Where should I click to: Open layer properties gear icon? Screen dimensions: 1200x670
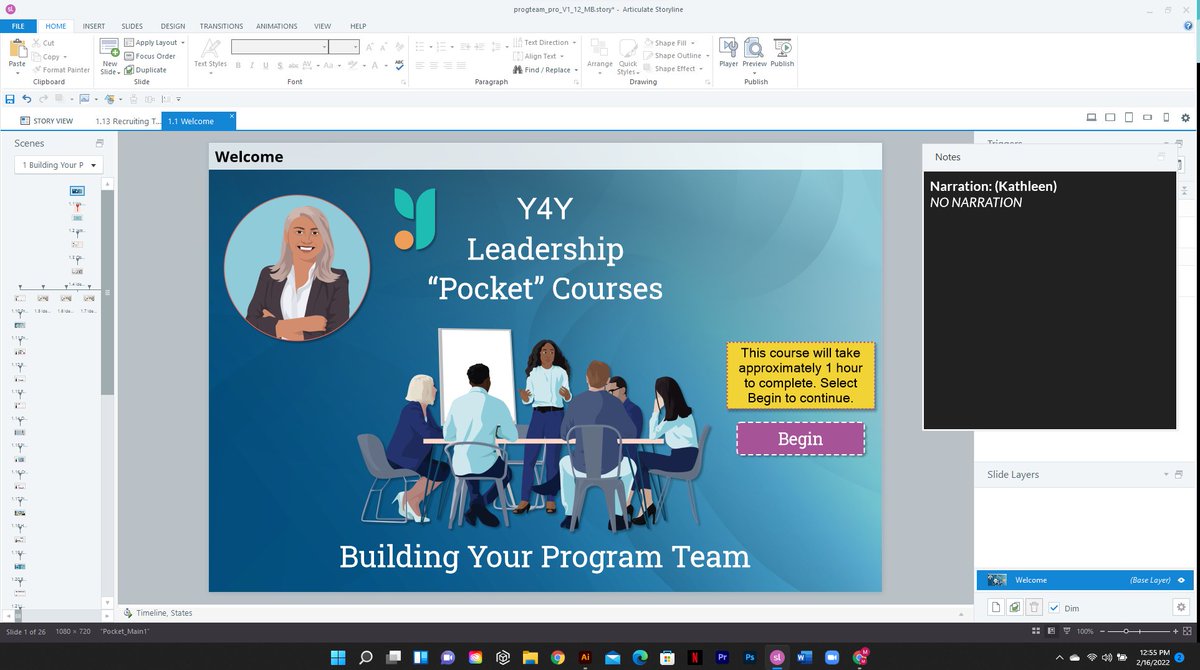click(x=1181, y=607)
